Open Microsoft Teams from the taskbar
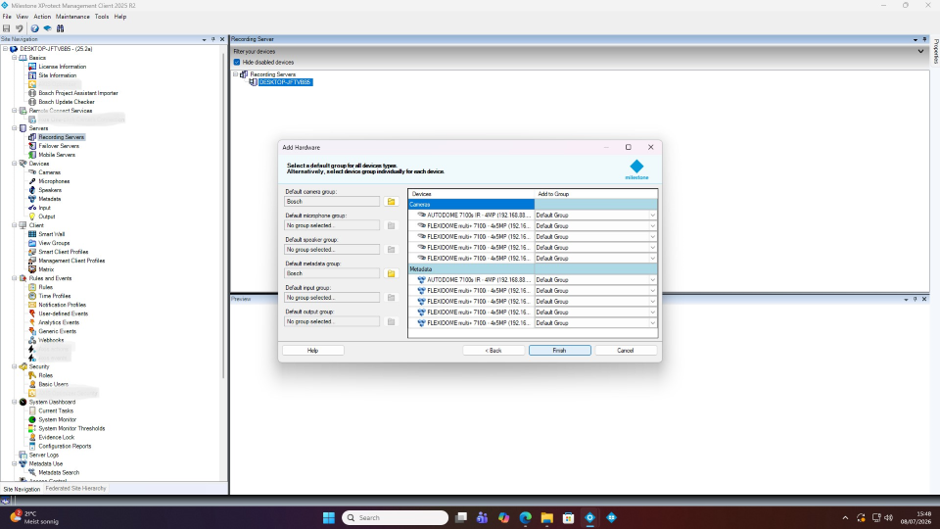940x529 pixels. coord(482,518)
